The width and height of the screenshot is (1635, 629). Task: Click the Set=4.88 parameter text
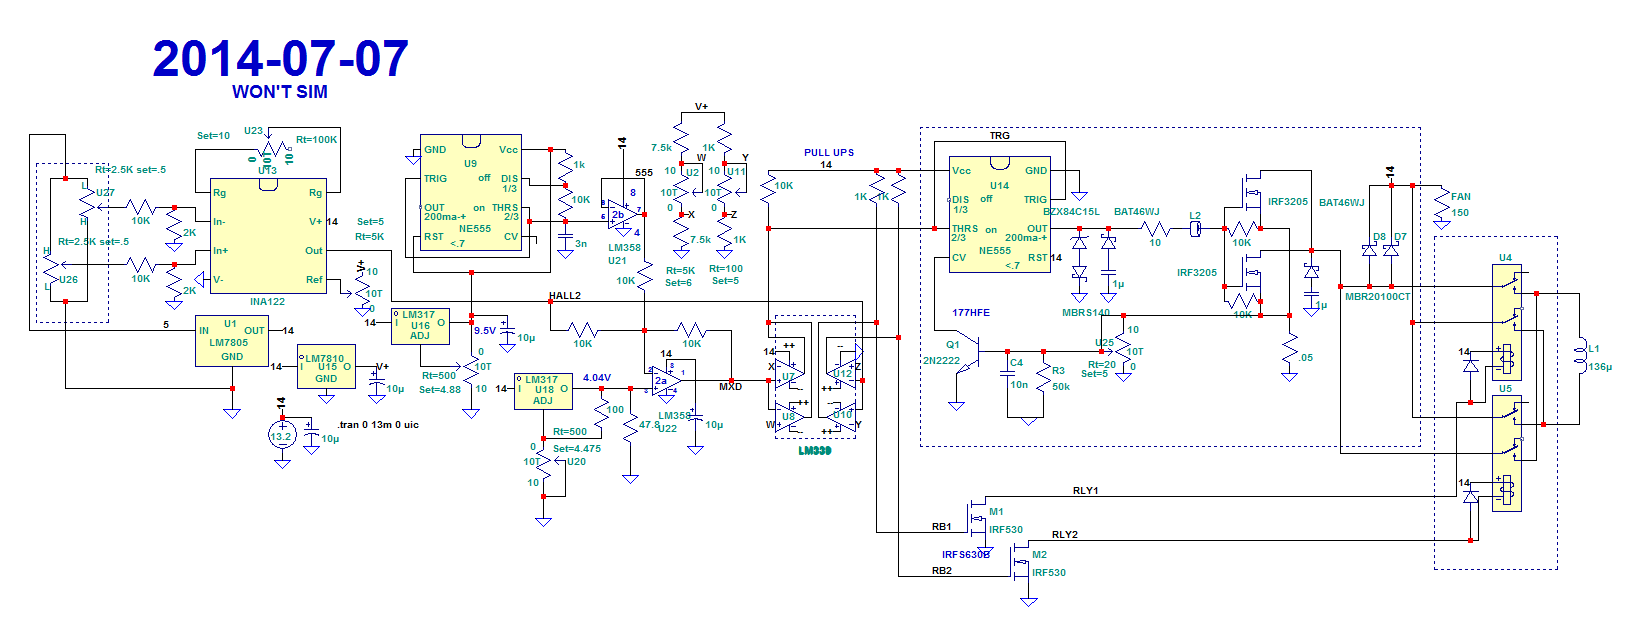440,390
